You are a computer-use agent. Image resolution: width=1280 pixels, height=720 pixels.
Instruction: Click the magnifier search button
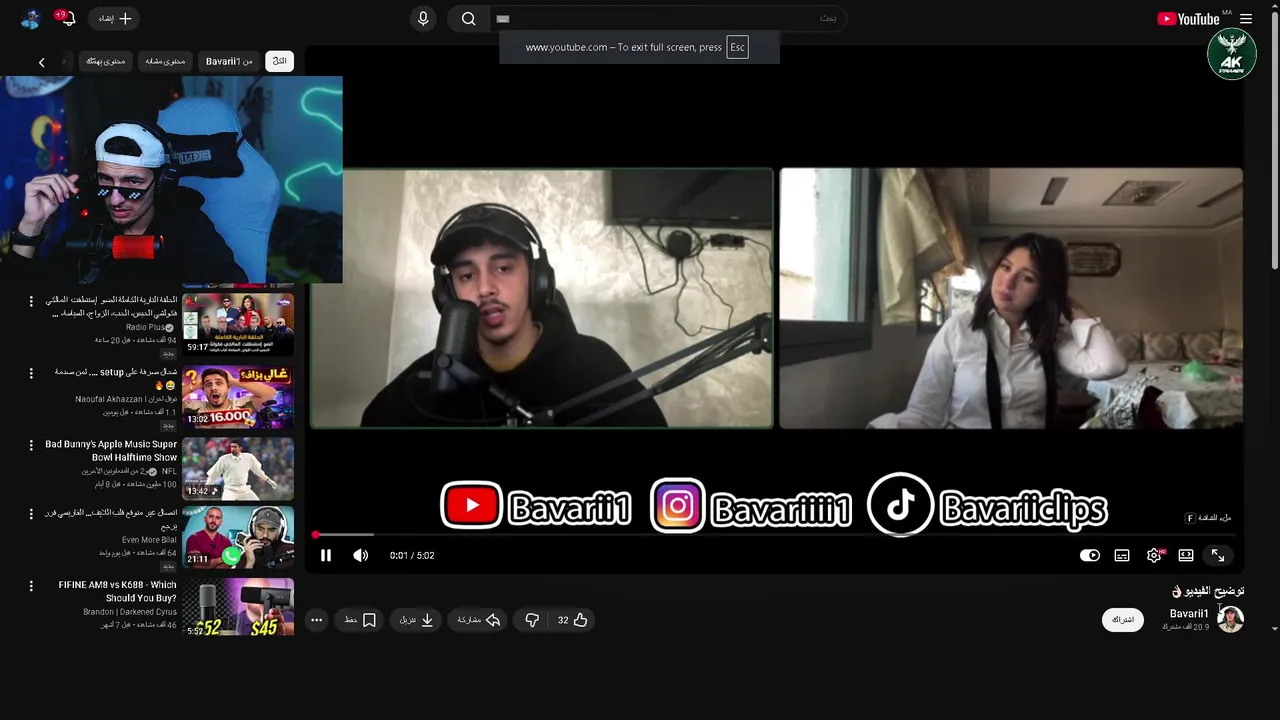(x=468, y=18)
